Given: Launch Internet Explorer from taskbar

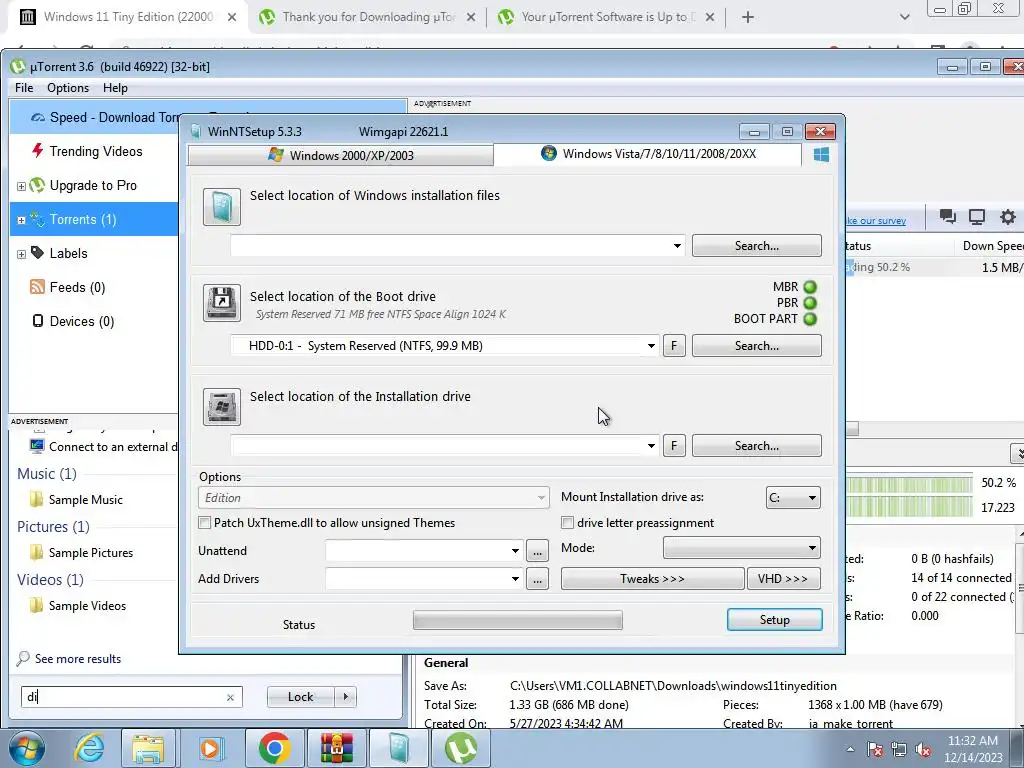Looking at the screenshot, I should 88,748.
